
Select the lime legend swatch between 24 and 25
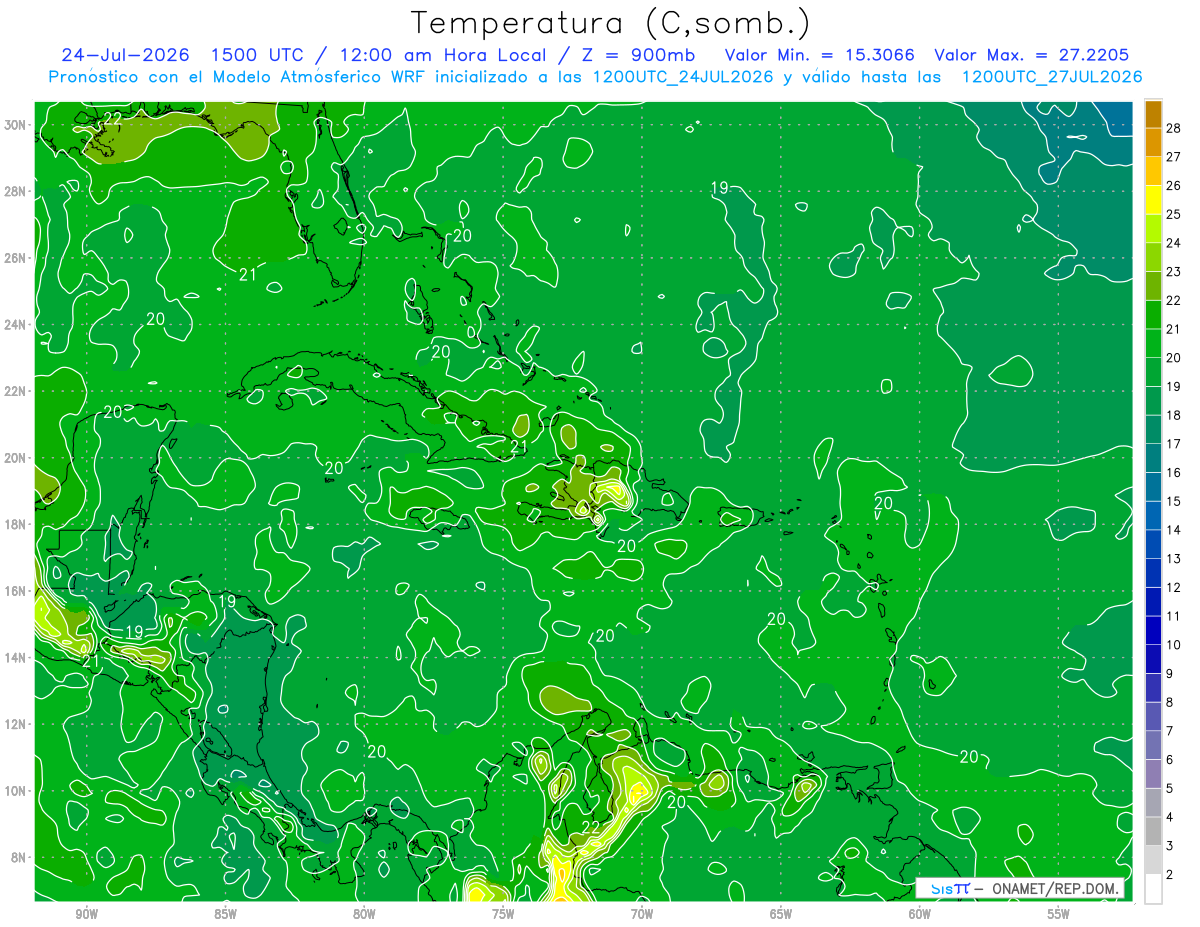(x=1153, y=228)
